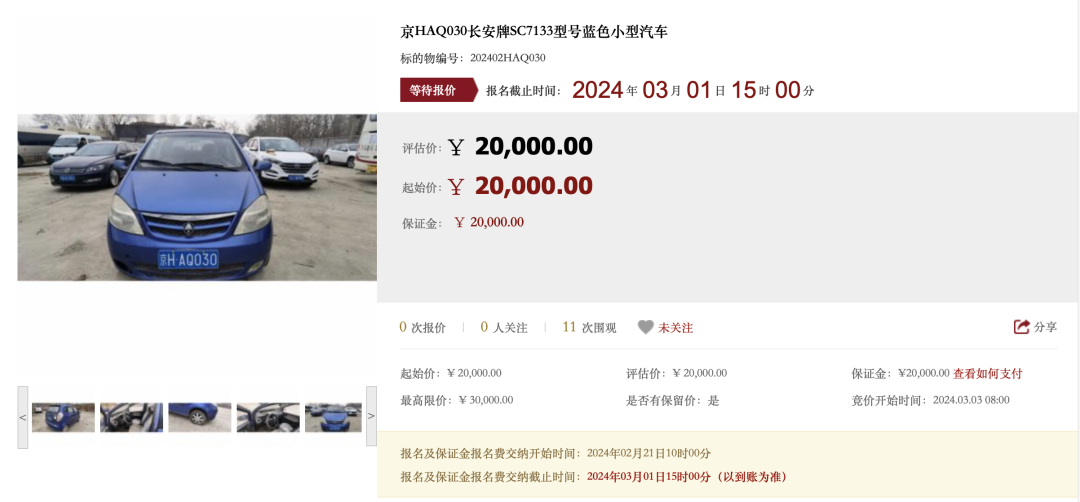The image size is (1080, 502).
Task: Click the 0 次报价 bid count
Action: 422,327
